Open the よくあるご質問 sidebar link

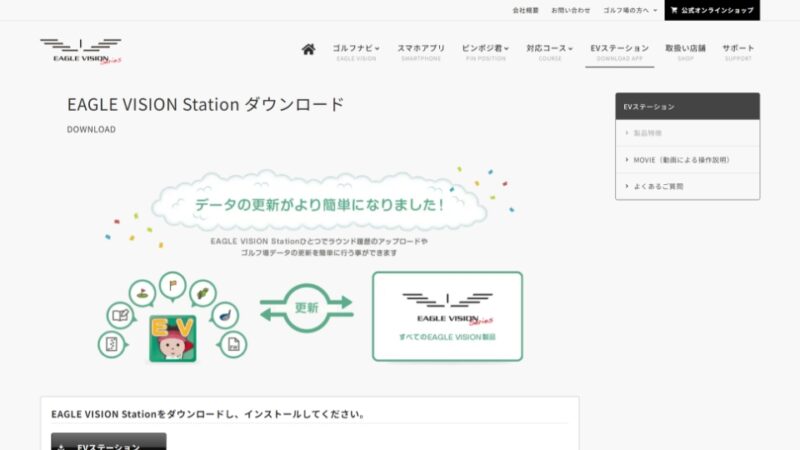click(687, 186)
